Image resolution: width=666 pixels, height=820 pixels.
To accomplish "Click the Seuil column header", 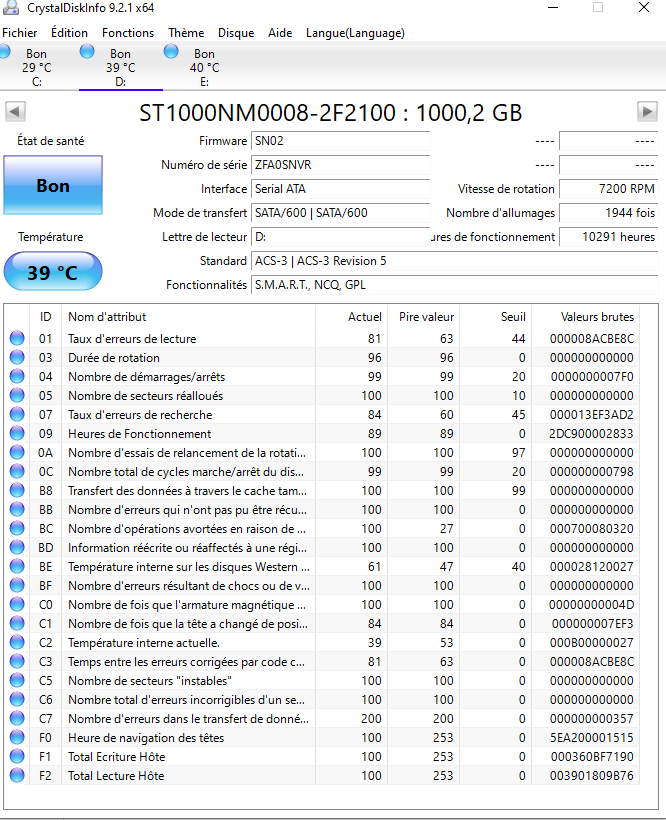I will pyautogui.click(x=496, y=317).
